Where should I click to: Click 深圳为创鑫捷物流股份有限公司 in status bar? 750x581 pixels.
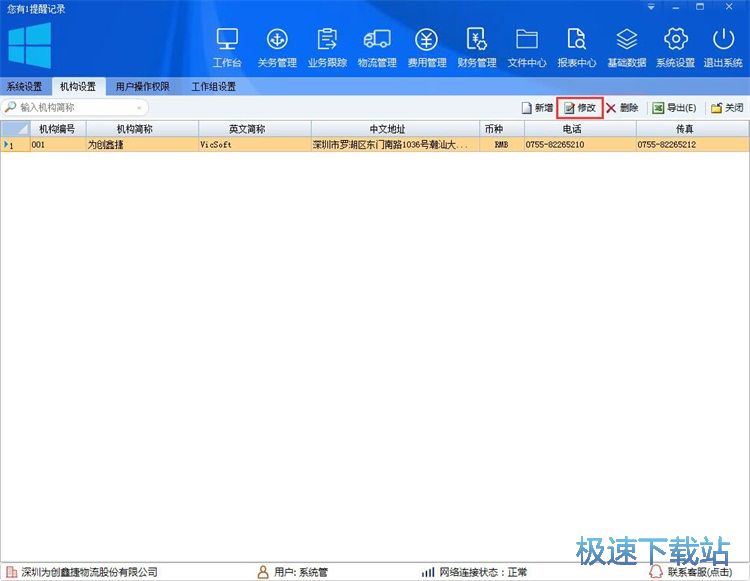[x=89, y=572]
